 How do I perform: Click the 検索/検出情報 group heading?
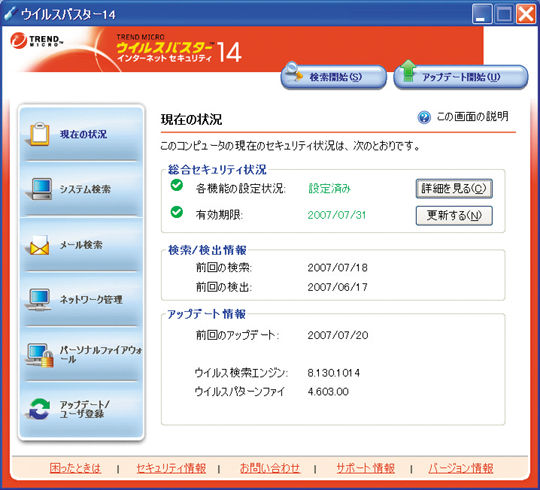tap(207, 250)
